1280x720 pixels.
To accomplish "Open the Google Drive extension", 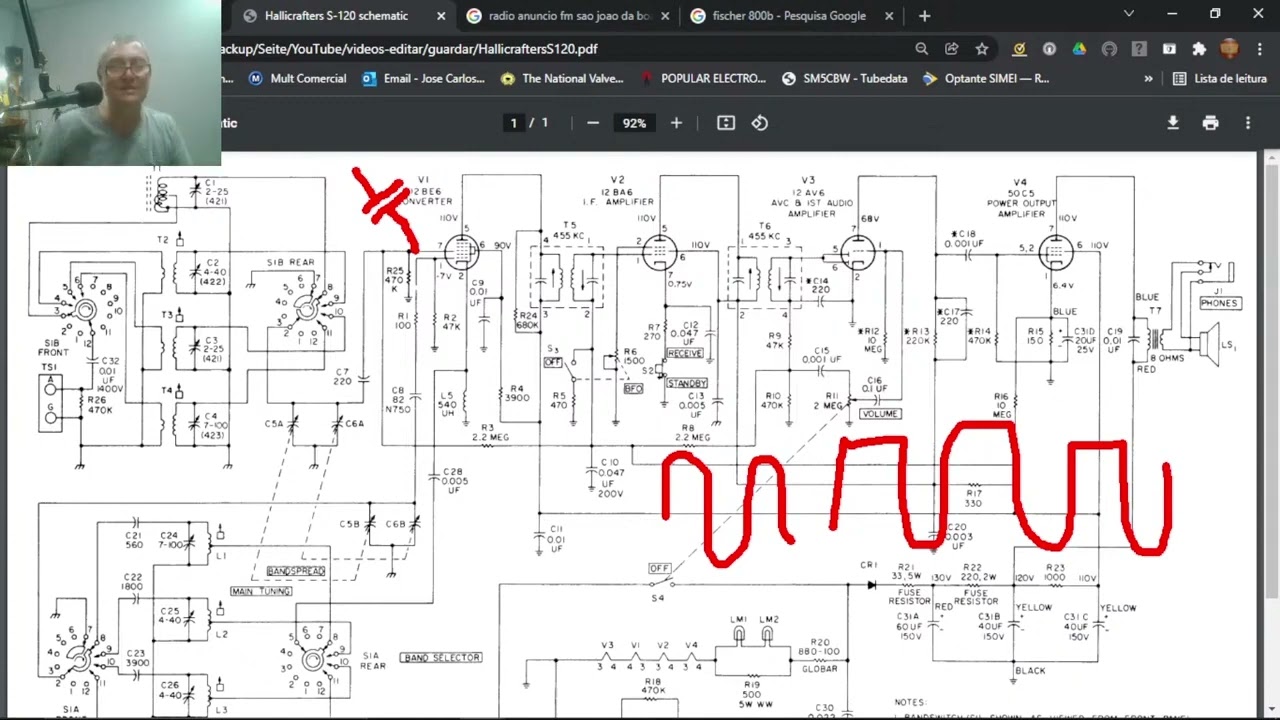I will [x=1079, y=49].
